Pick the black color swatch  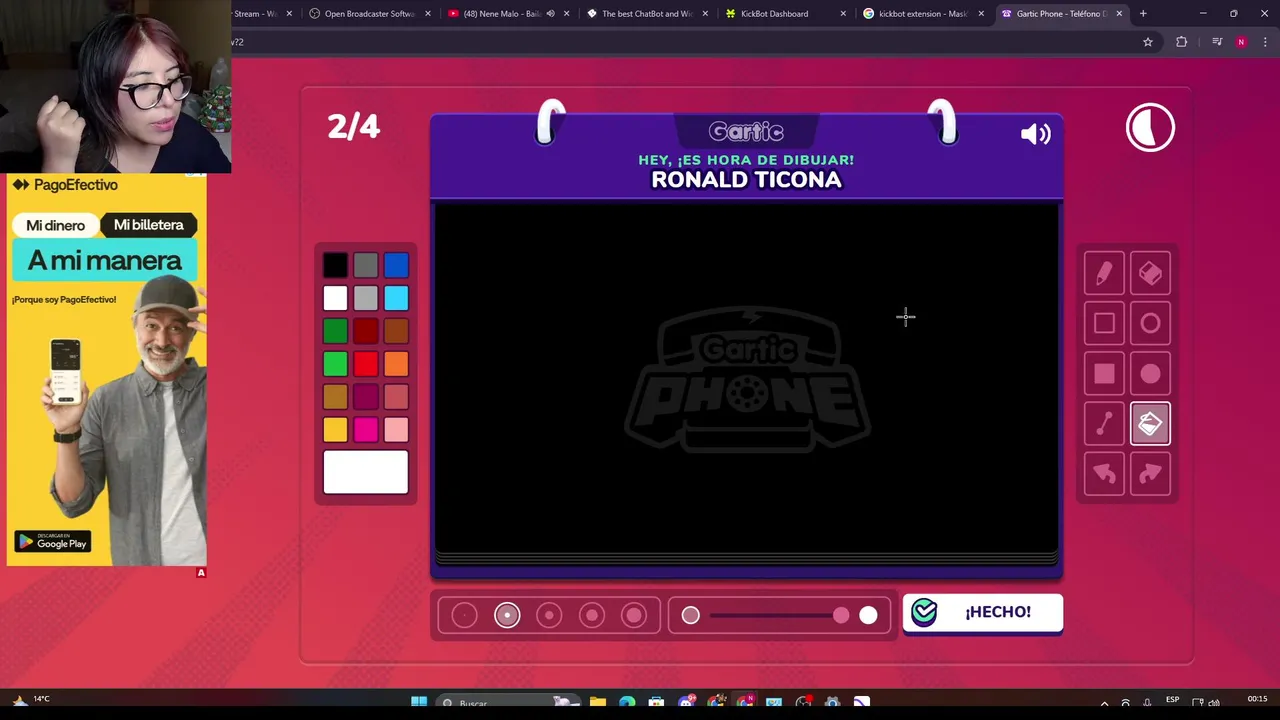point(335,265)
